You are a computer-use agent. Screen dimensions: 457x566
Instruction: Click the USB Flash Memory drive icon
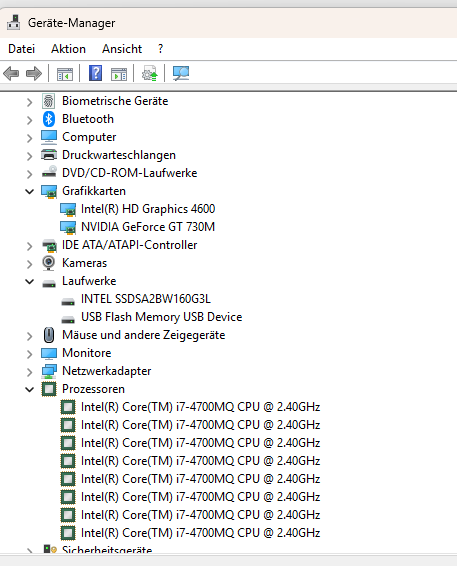(x=68, y=319)
